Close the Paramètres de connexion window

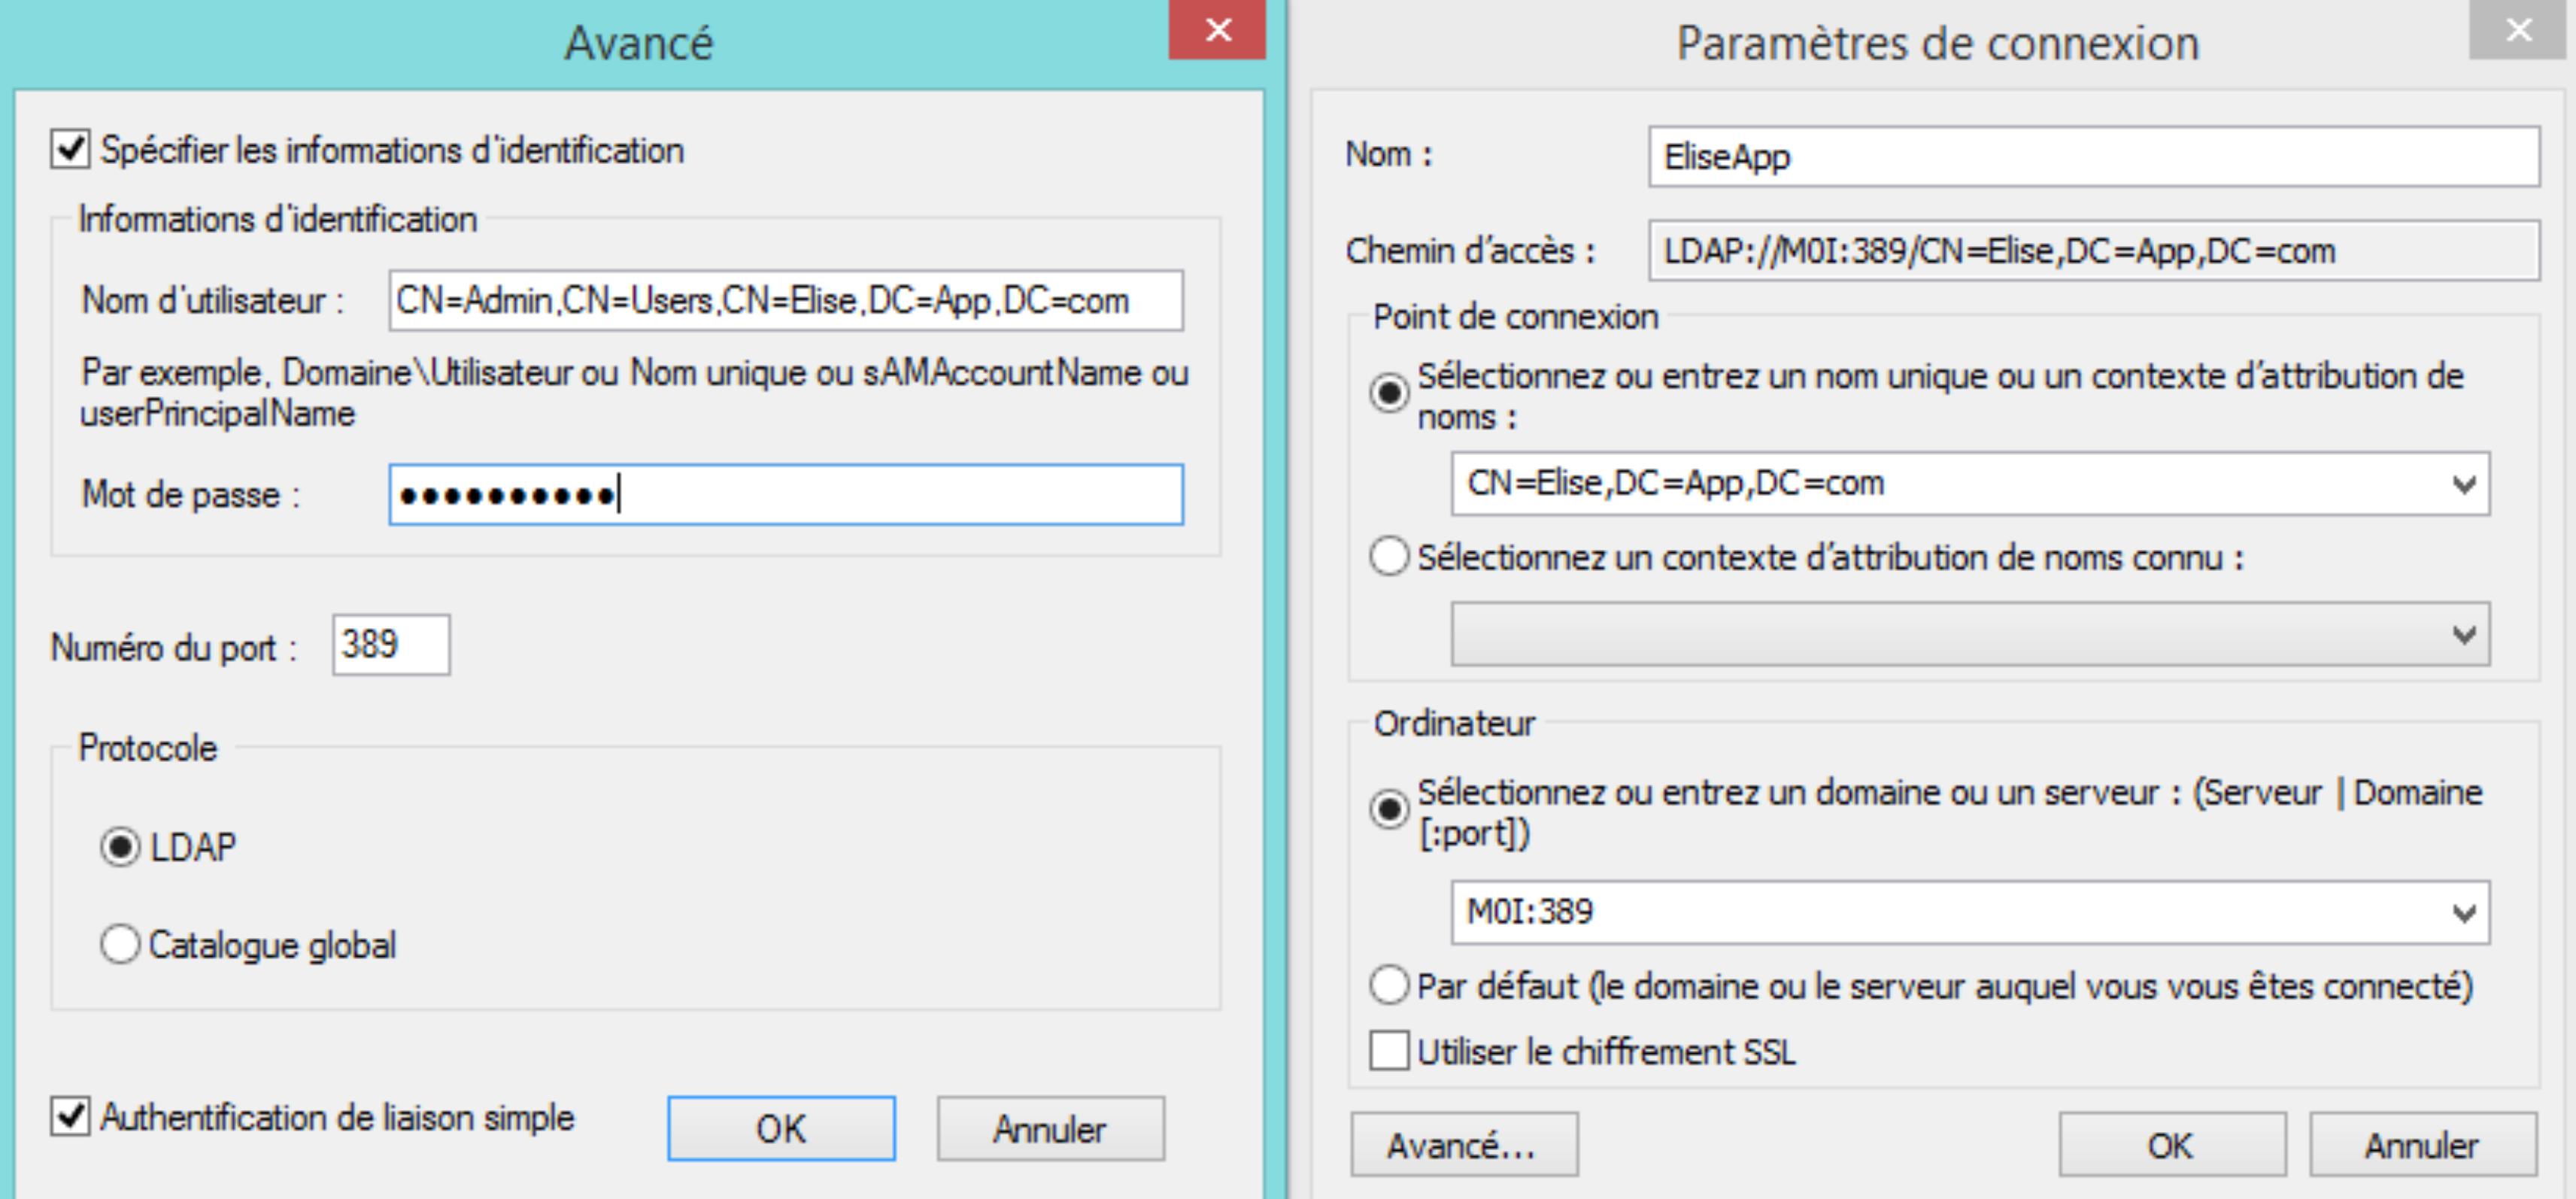point(2518,30)
